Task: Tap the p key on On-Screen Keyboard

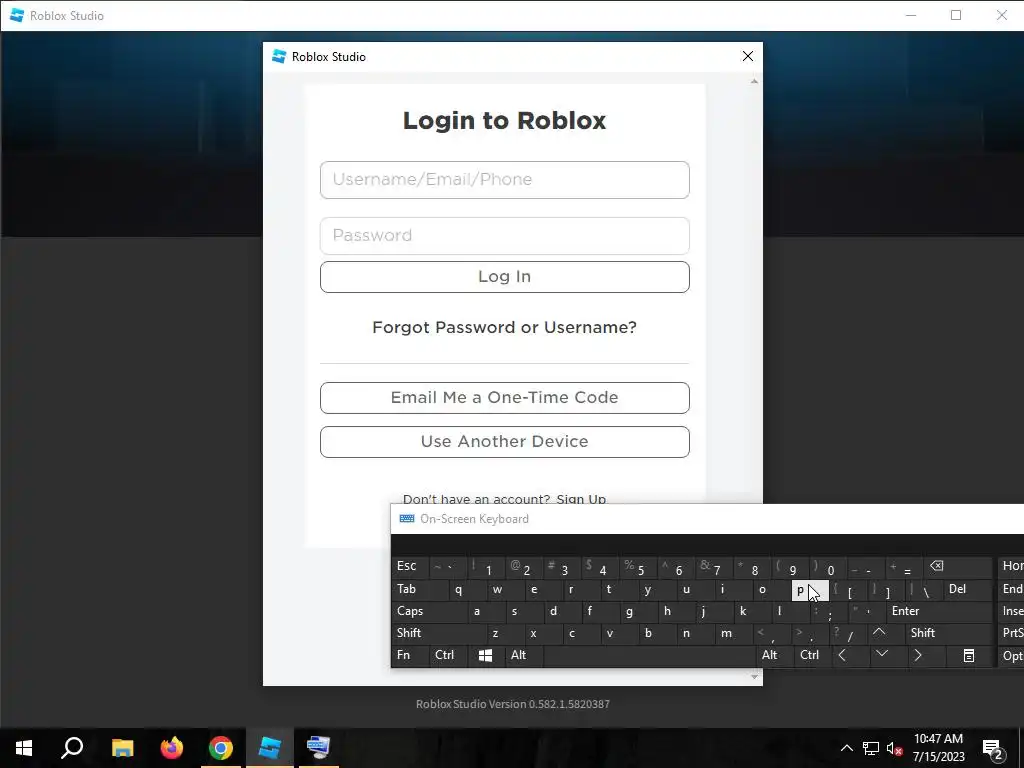Action: point(810,590)
